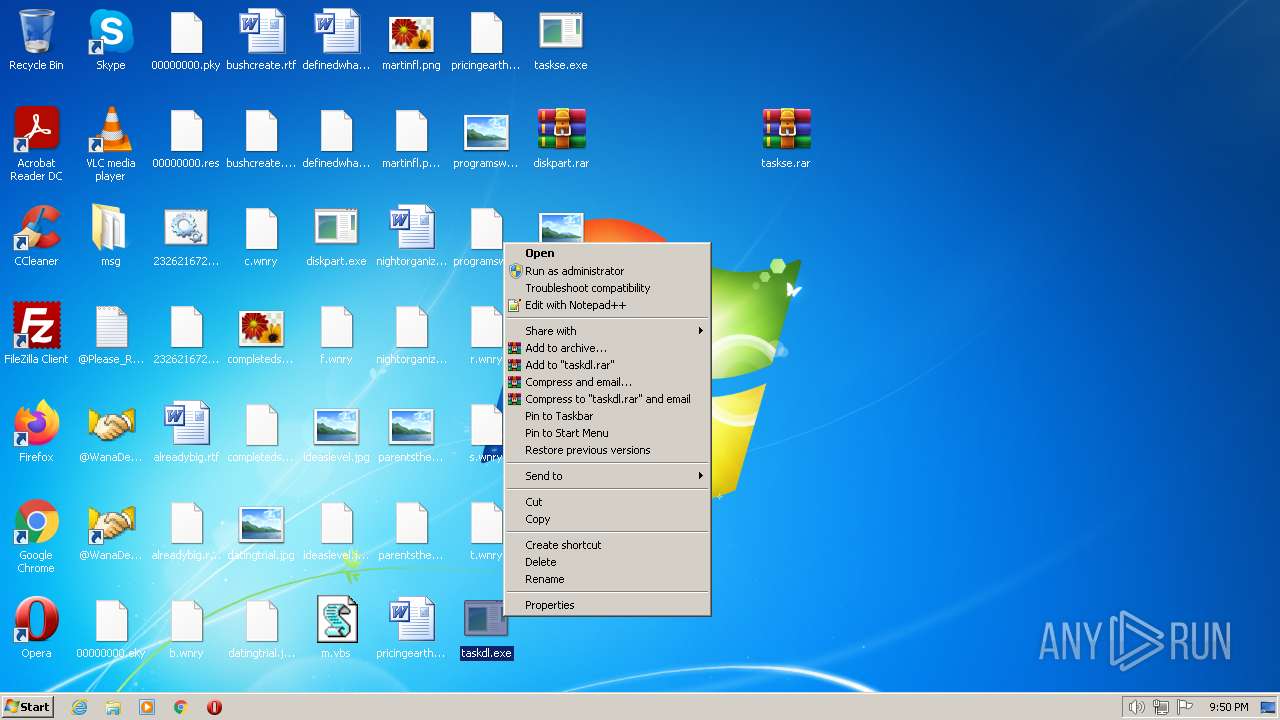Choose Add to archive...
The width and height of the screenshot is (1280, 720).
pyautogui.click(x=607, y=348)
